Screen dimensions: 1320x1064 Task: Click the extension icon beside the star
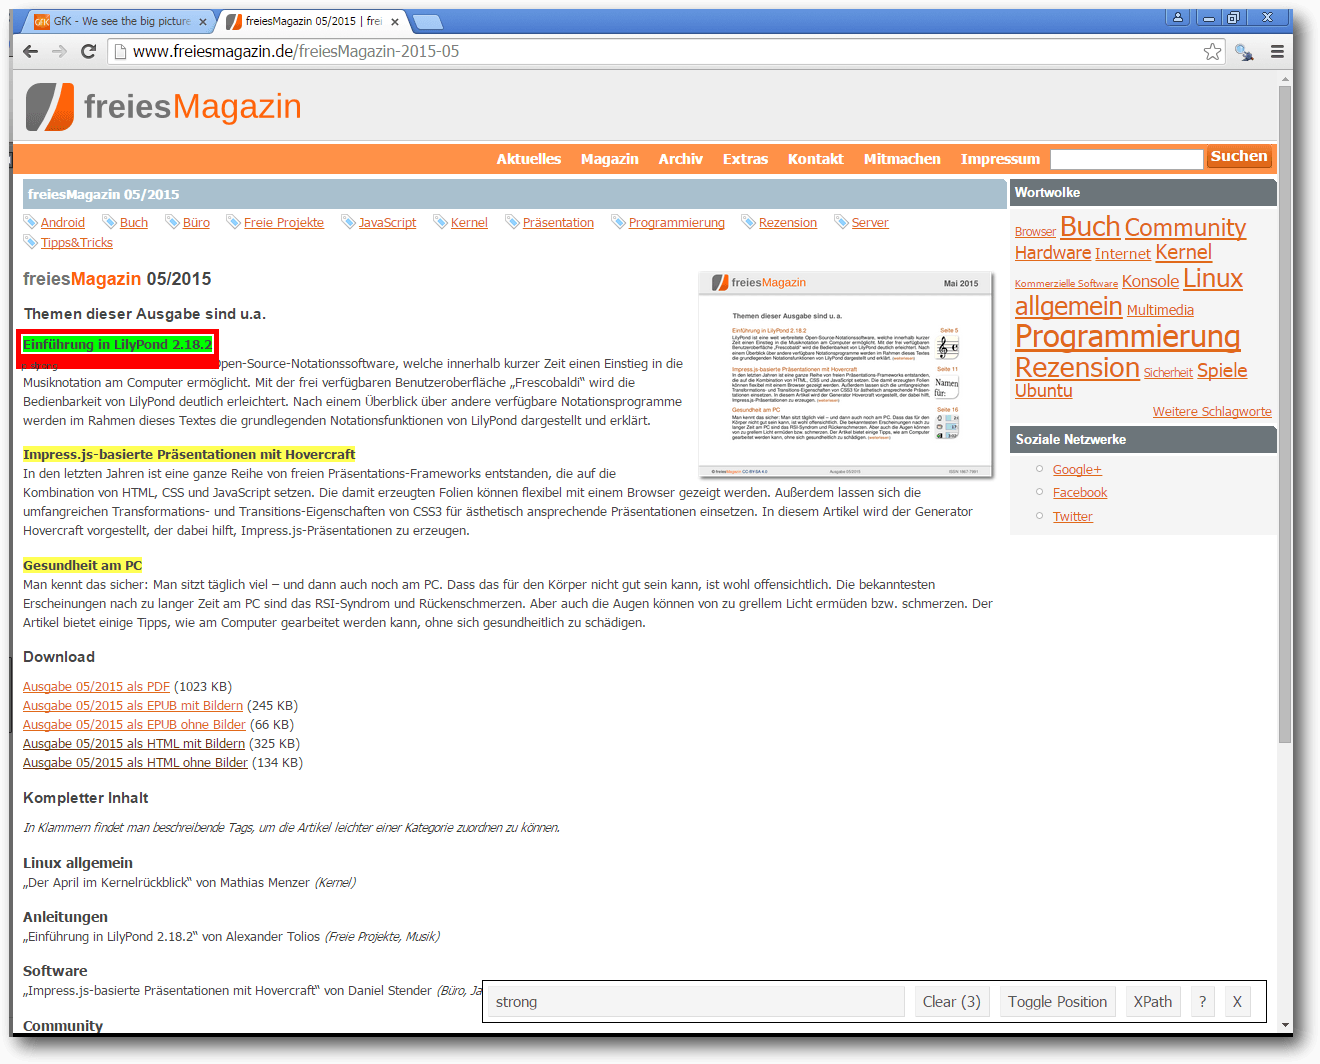[1244, 51]
